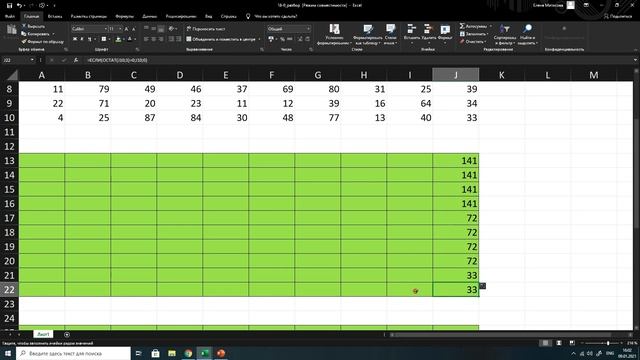The image size is (640, 360).
Task: Switch to the Вставка ribbon tab
Action: point(55,16)
